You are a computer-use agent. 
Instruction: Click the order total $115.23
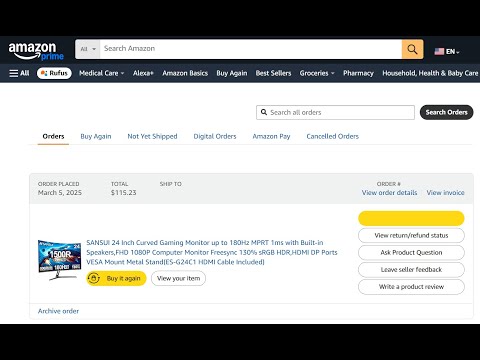pos(123,193)
